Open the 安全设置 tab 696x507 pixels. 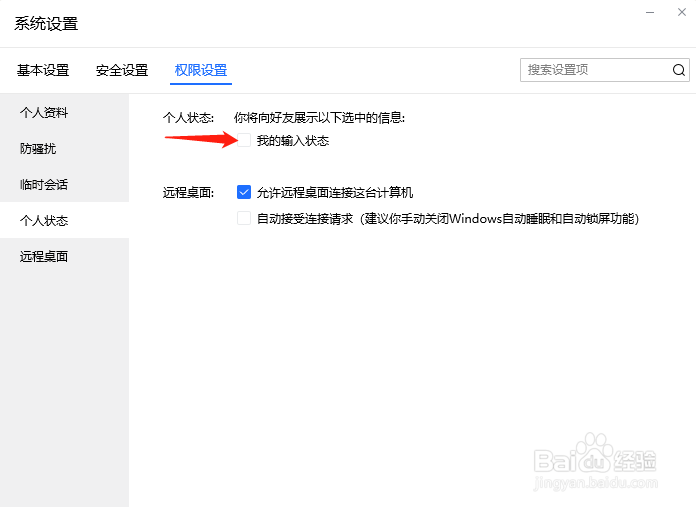122,70
